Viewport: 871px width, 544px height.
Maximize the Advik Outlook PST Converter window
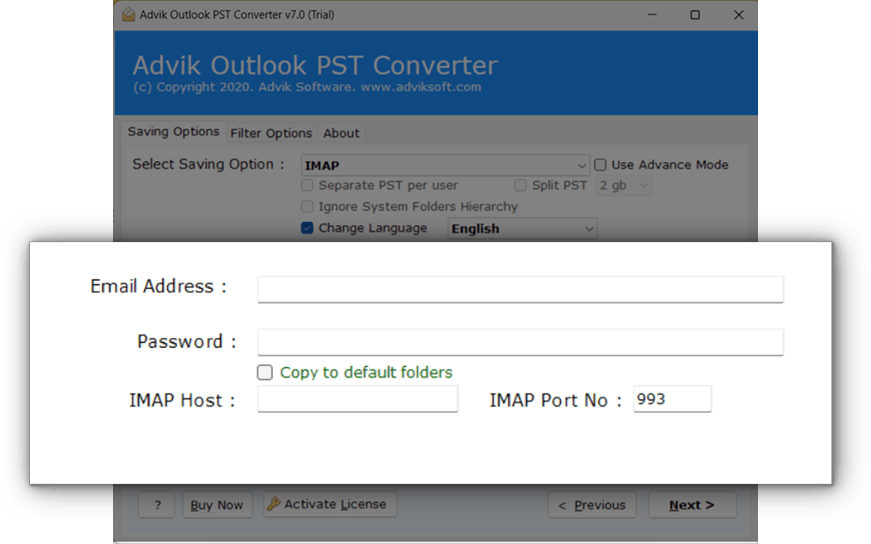click(x=695, y=15)
